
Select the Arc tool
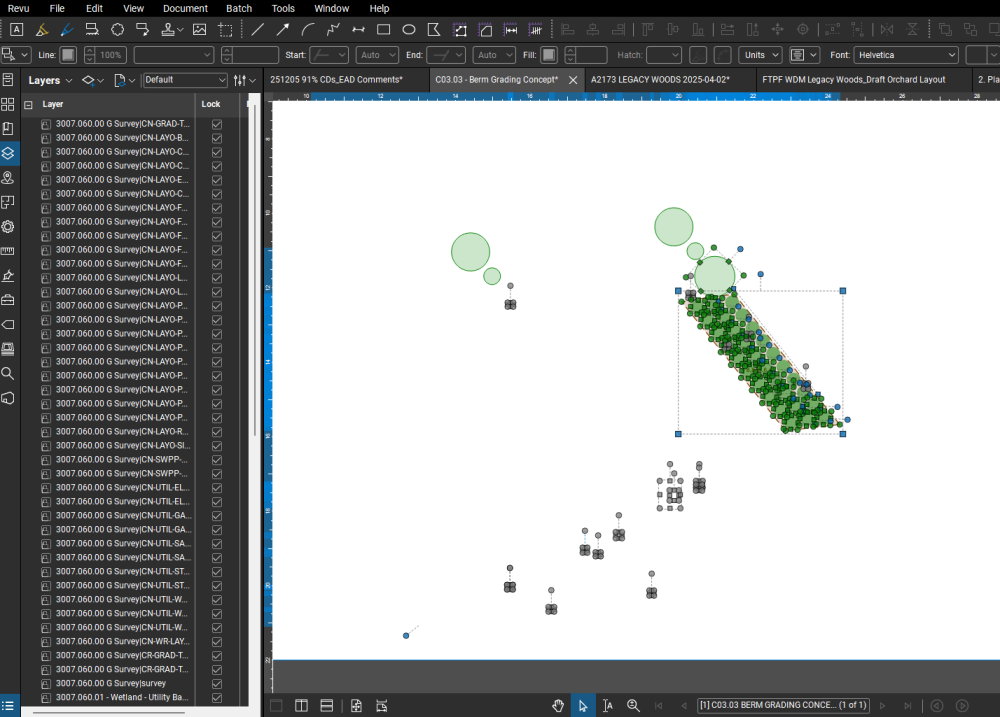tap(308, 29)
